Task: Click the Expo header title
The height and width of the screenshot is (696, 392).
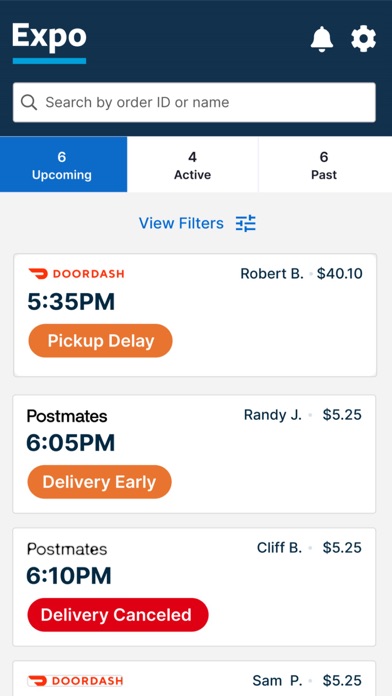Action: [49, 36]
